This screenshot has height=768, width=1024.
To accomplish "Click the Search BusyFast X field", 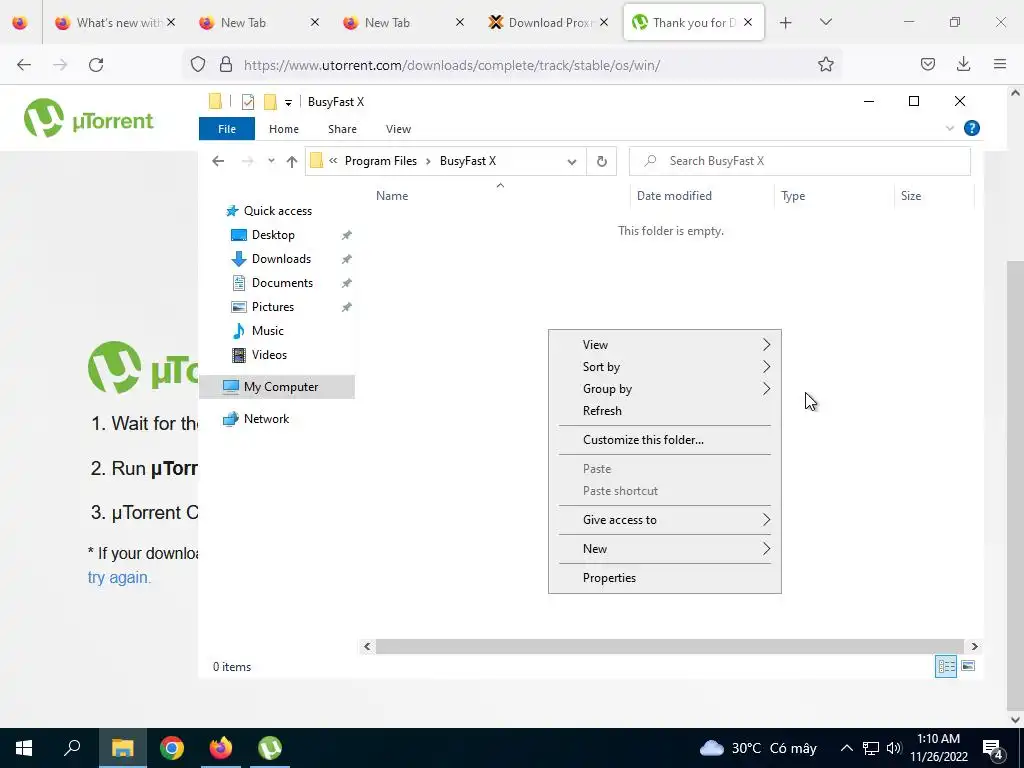I will point(799,161).
